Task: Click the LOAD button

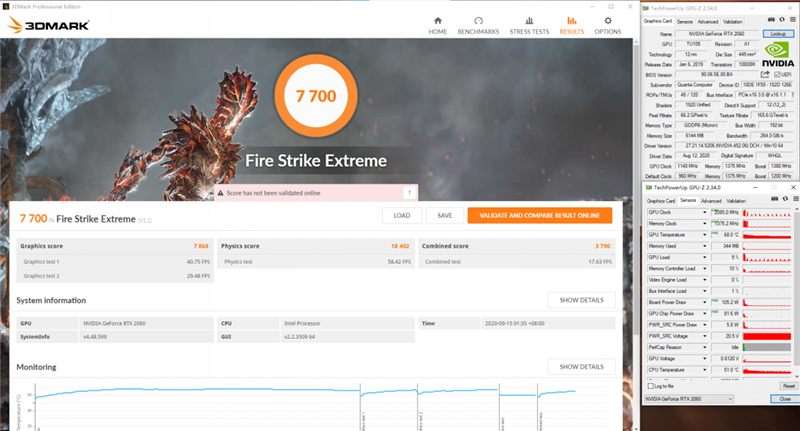Action: [x=402, y=215]
